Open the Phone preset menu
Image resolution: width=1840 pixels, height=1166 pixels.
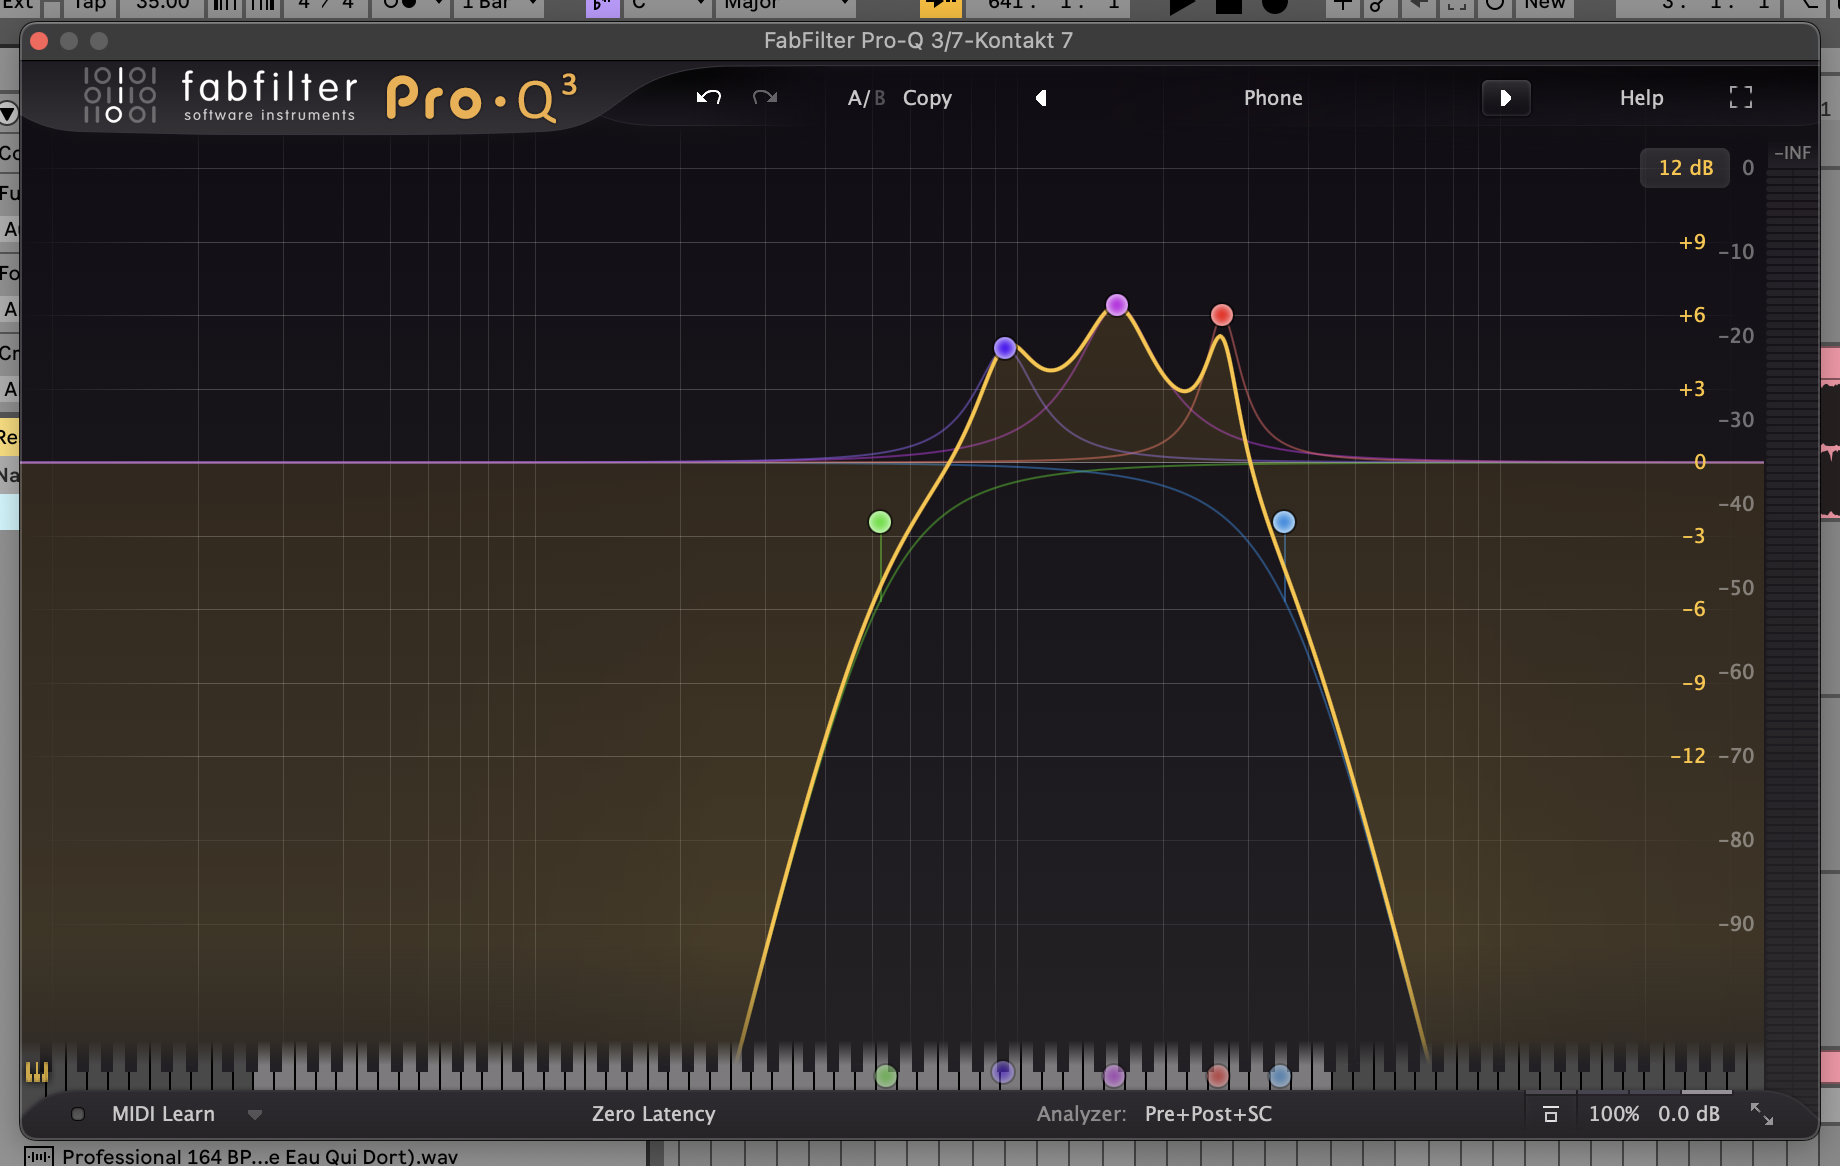[x=1273, y=98]
